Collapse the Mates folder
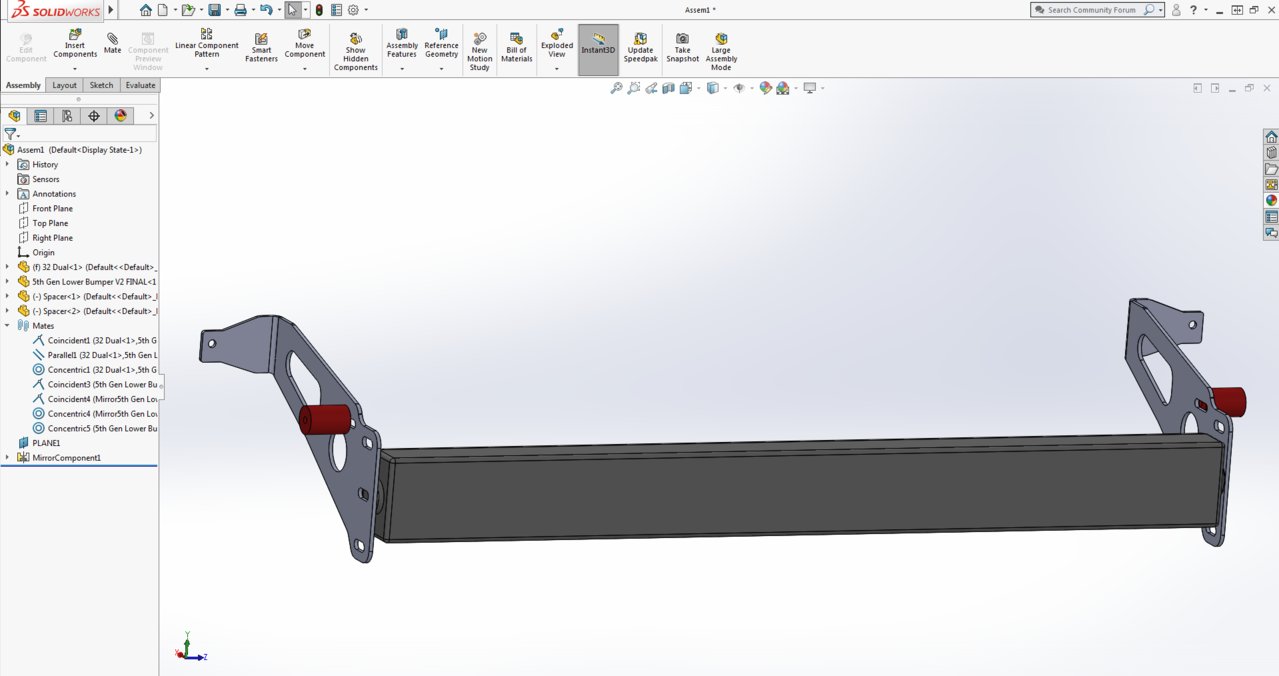 point(7,325)
